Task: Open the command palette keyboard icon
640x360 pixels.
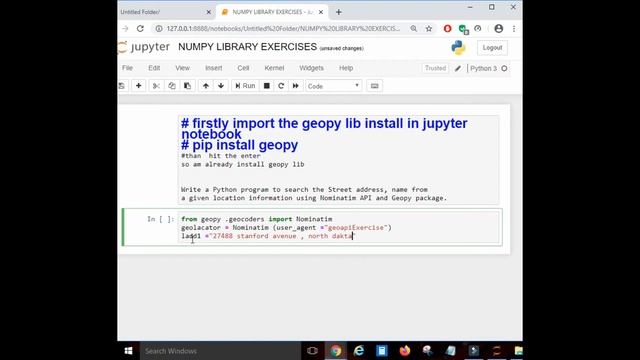Action: click(x=374, y=86)
